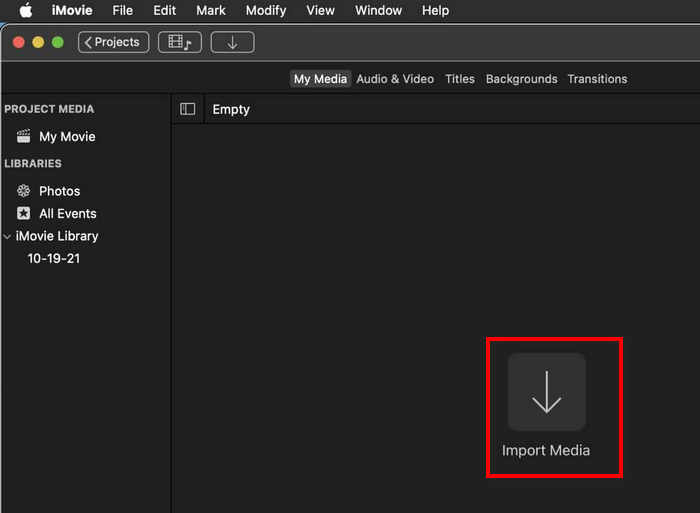Open the Apple menu
The width and height of the screenshot is (700, 513).
coord(26,10)
